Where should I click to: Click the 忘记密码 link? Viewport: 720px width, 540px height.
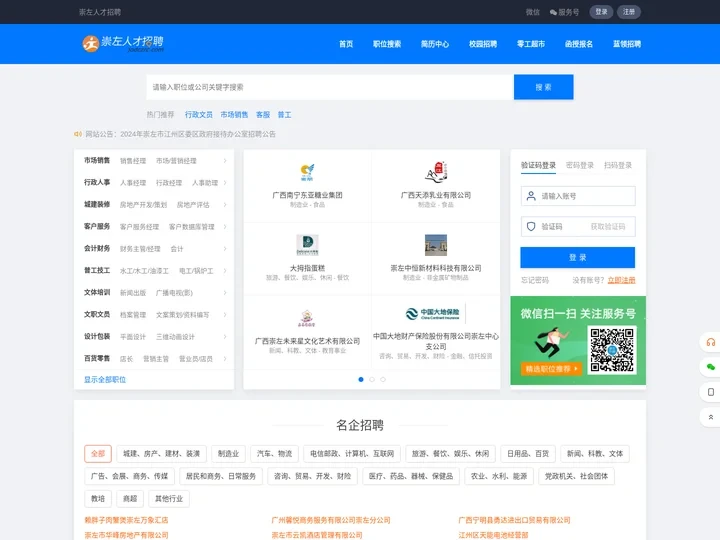[535, 280]
